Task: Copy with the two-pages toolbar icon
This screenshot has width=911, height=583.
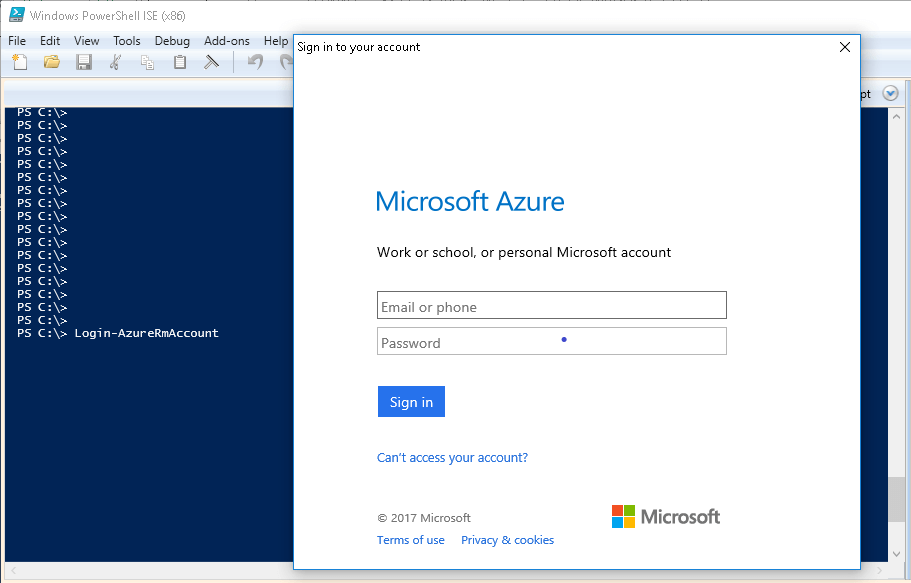Action: (x=148, y=62)
